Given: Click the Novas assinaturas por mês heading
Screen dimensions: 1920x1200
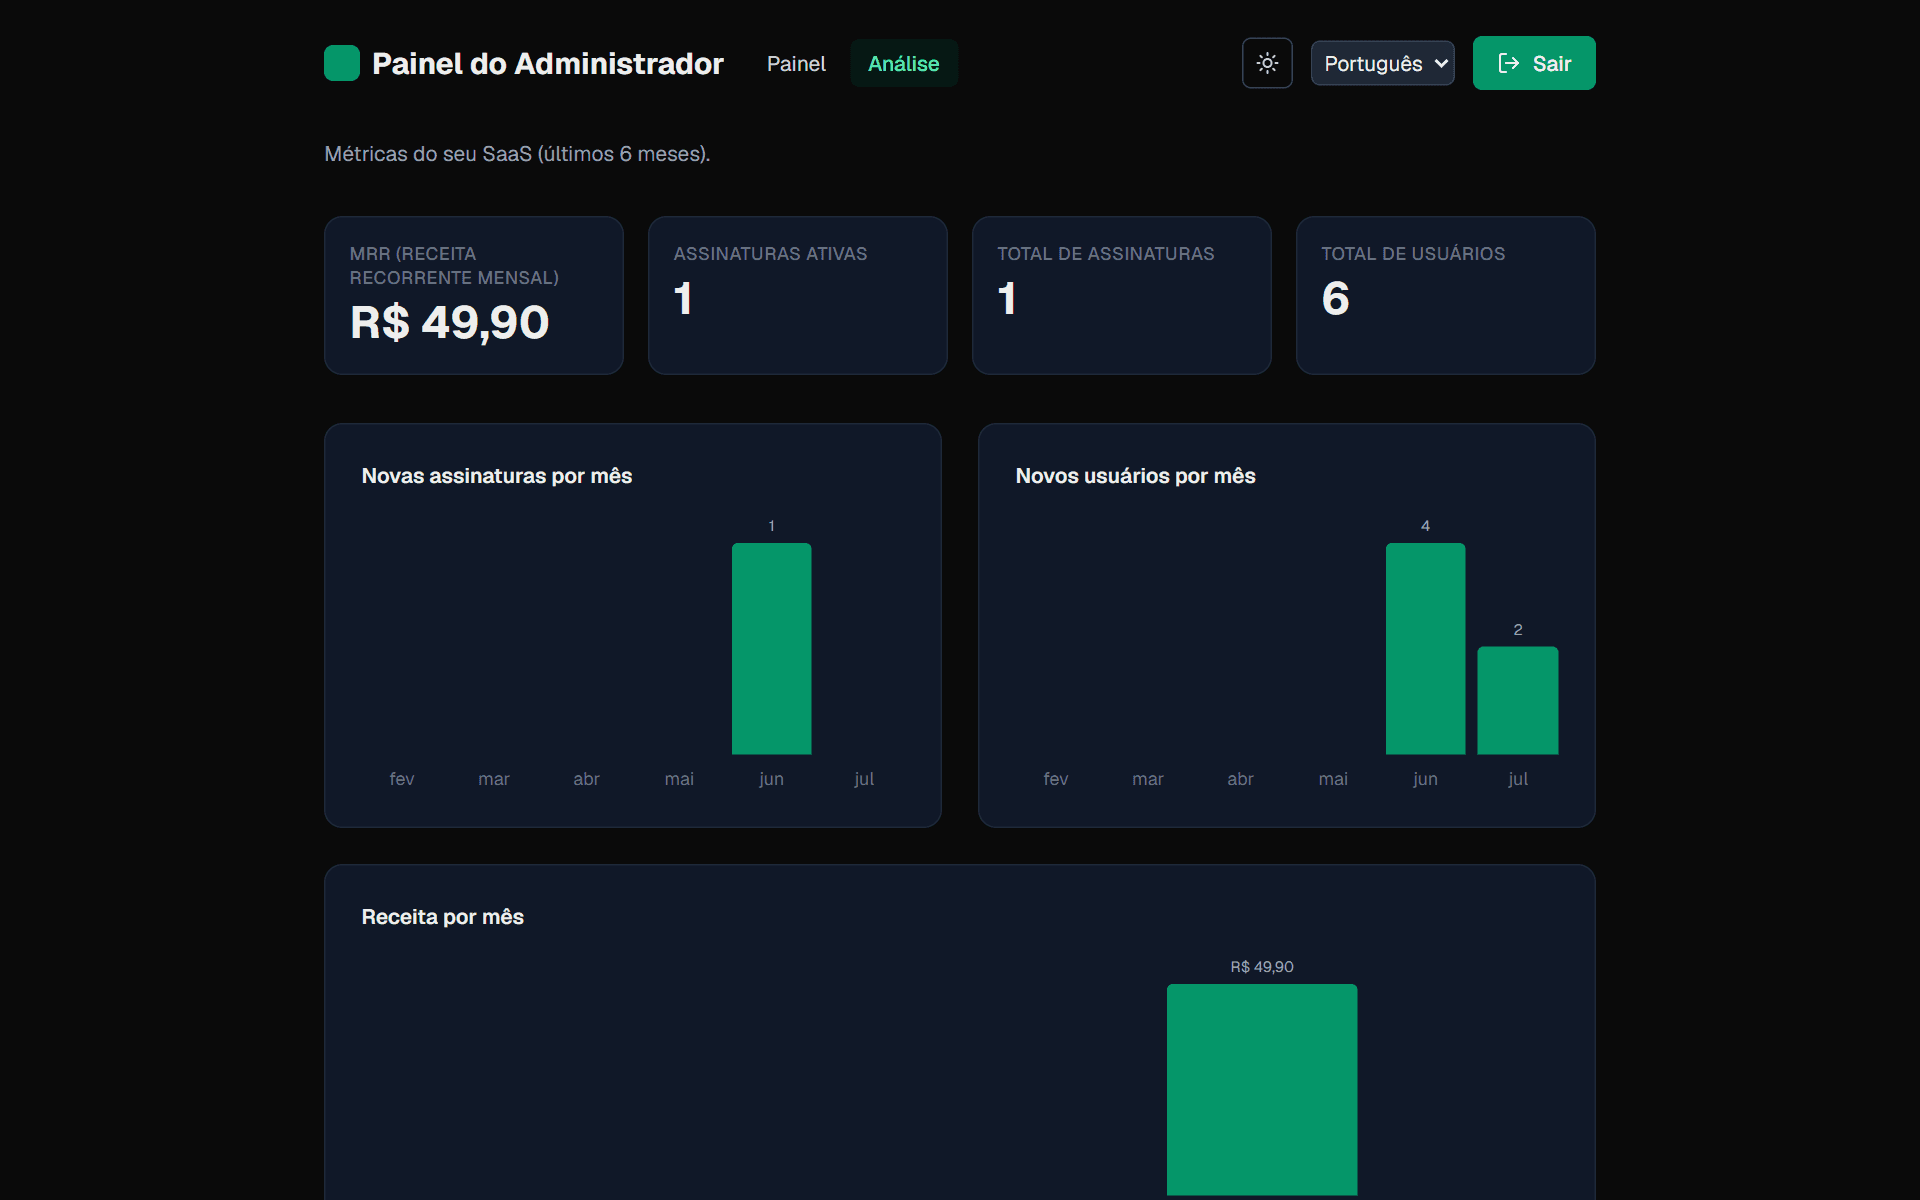Looking at the screenshot, I should [x=497, y=476].
